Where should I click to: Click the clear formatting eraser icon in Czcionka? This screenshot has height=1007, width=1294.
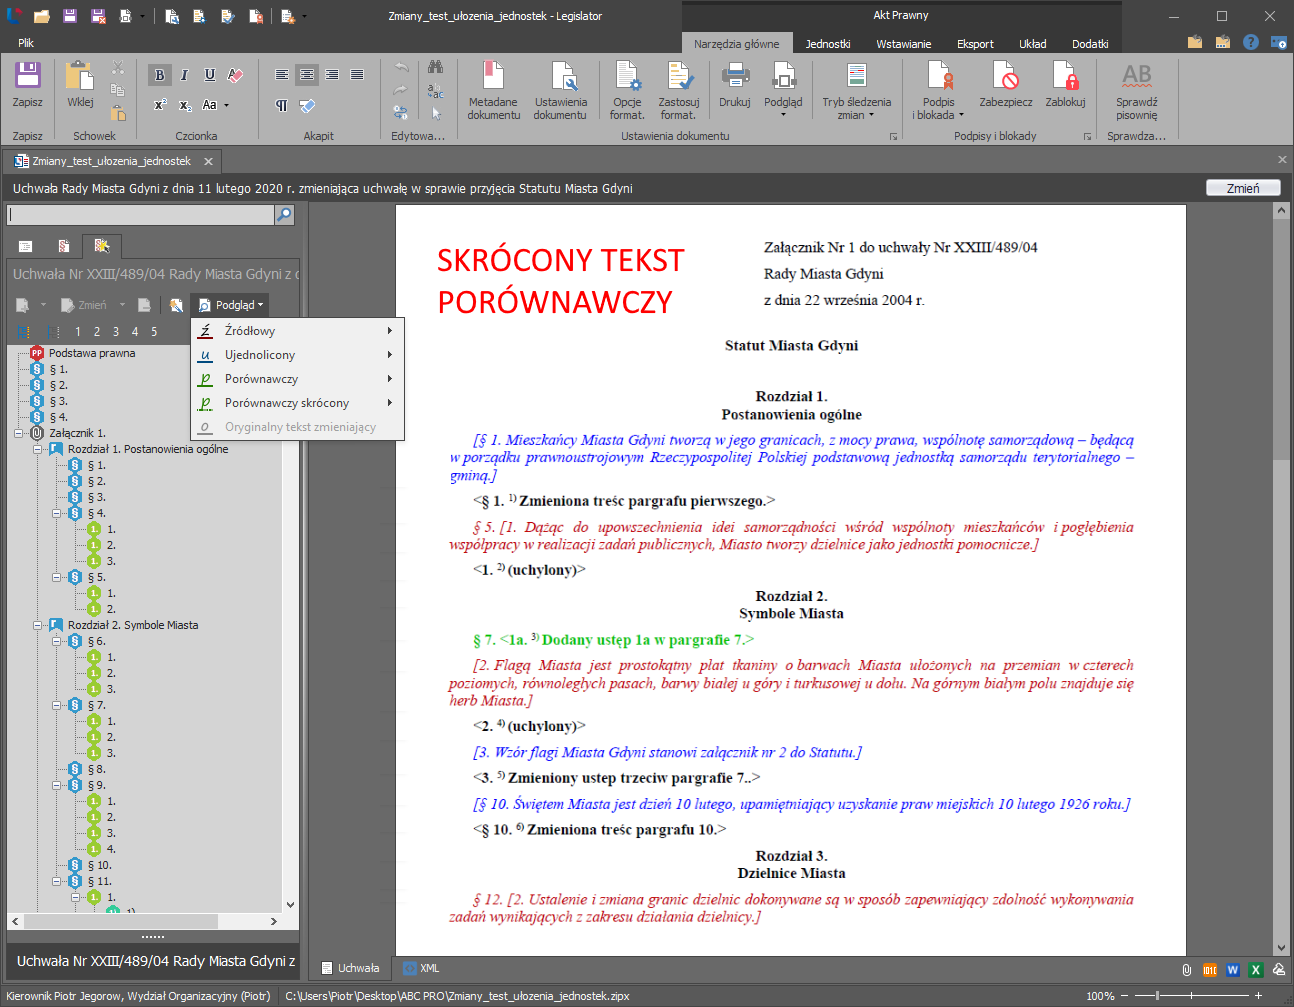[235, 75]
